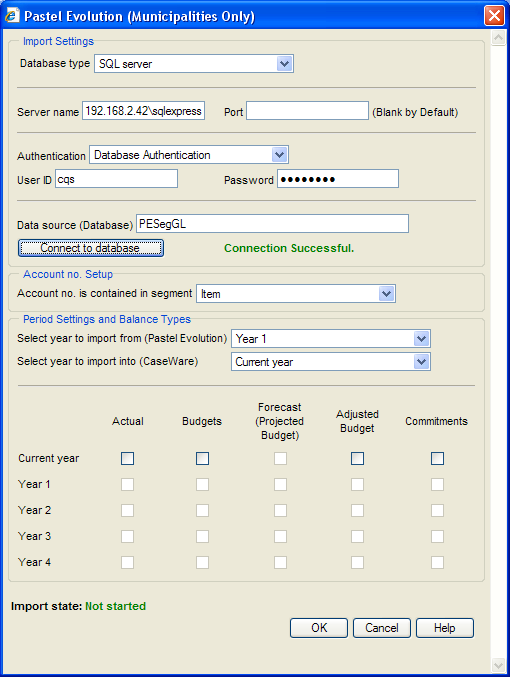Check Year 3 Commitments checkbox
Viewport: 513px width, 677px height.
click(x=437, y=536)
